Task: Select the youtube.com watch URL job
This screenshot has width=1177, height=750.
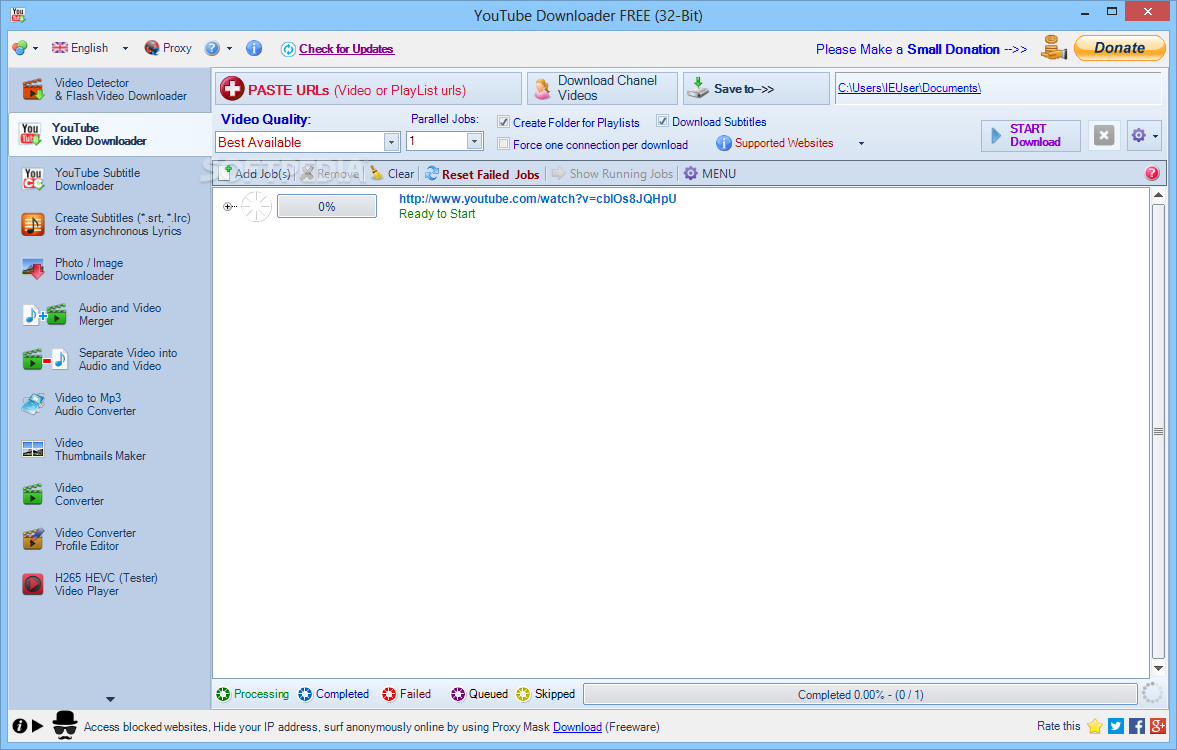Action: [x=537, y=199]
